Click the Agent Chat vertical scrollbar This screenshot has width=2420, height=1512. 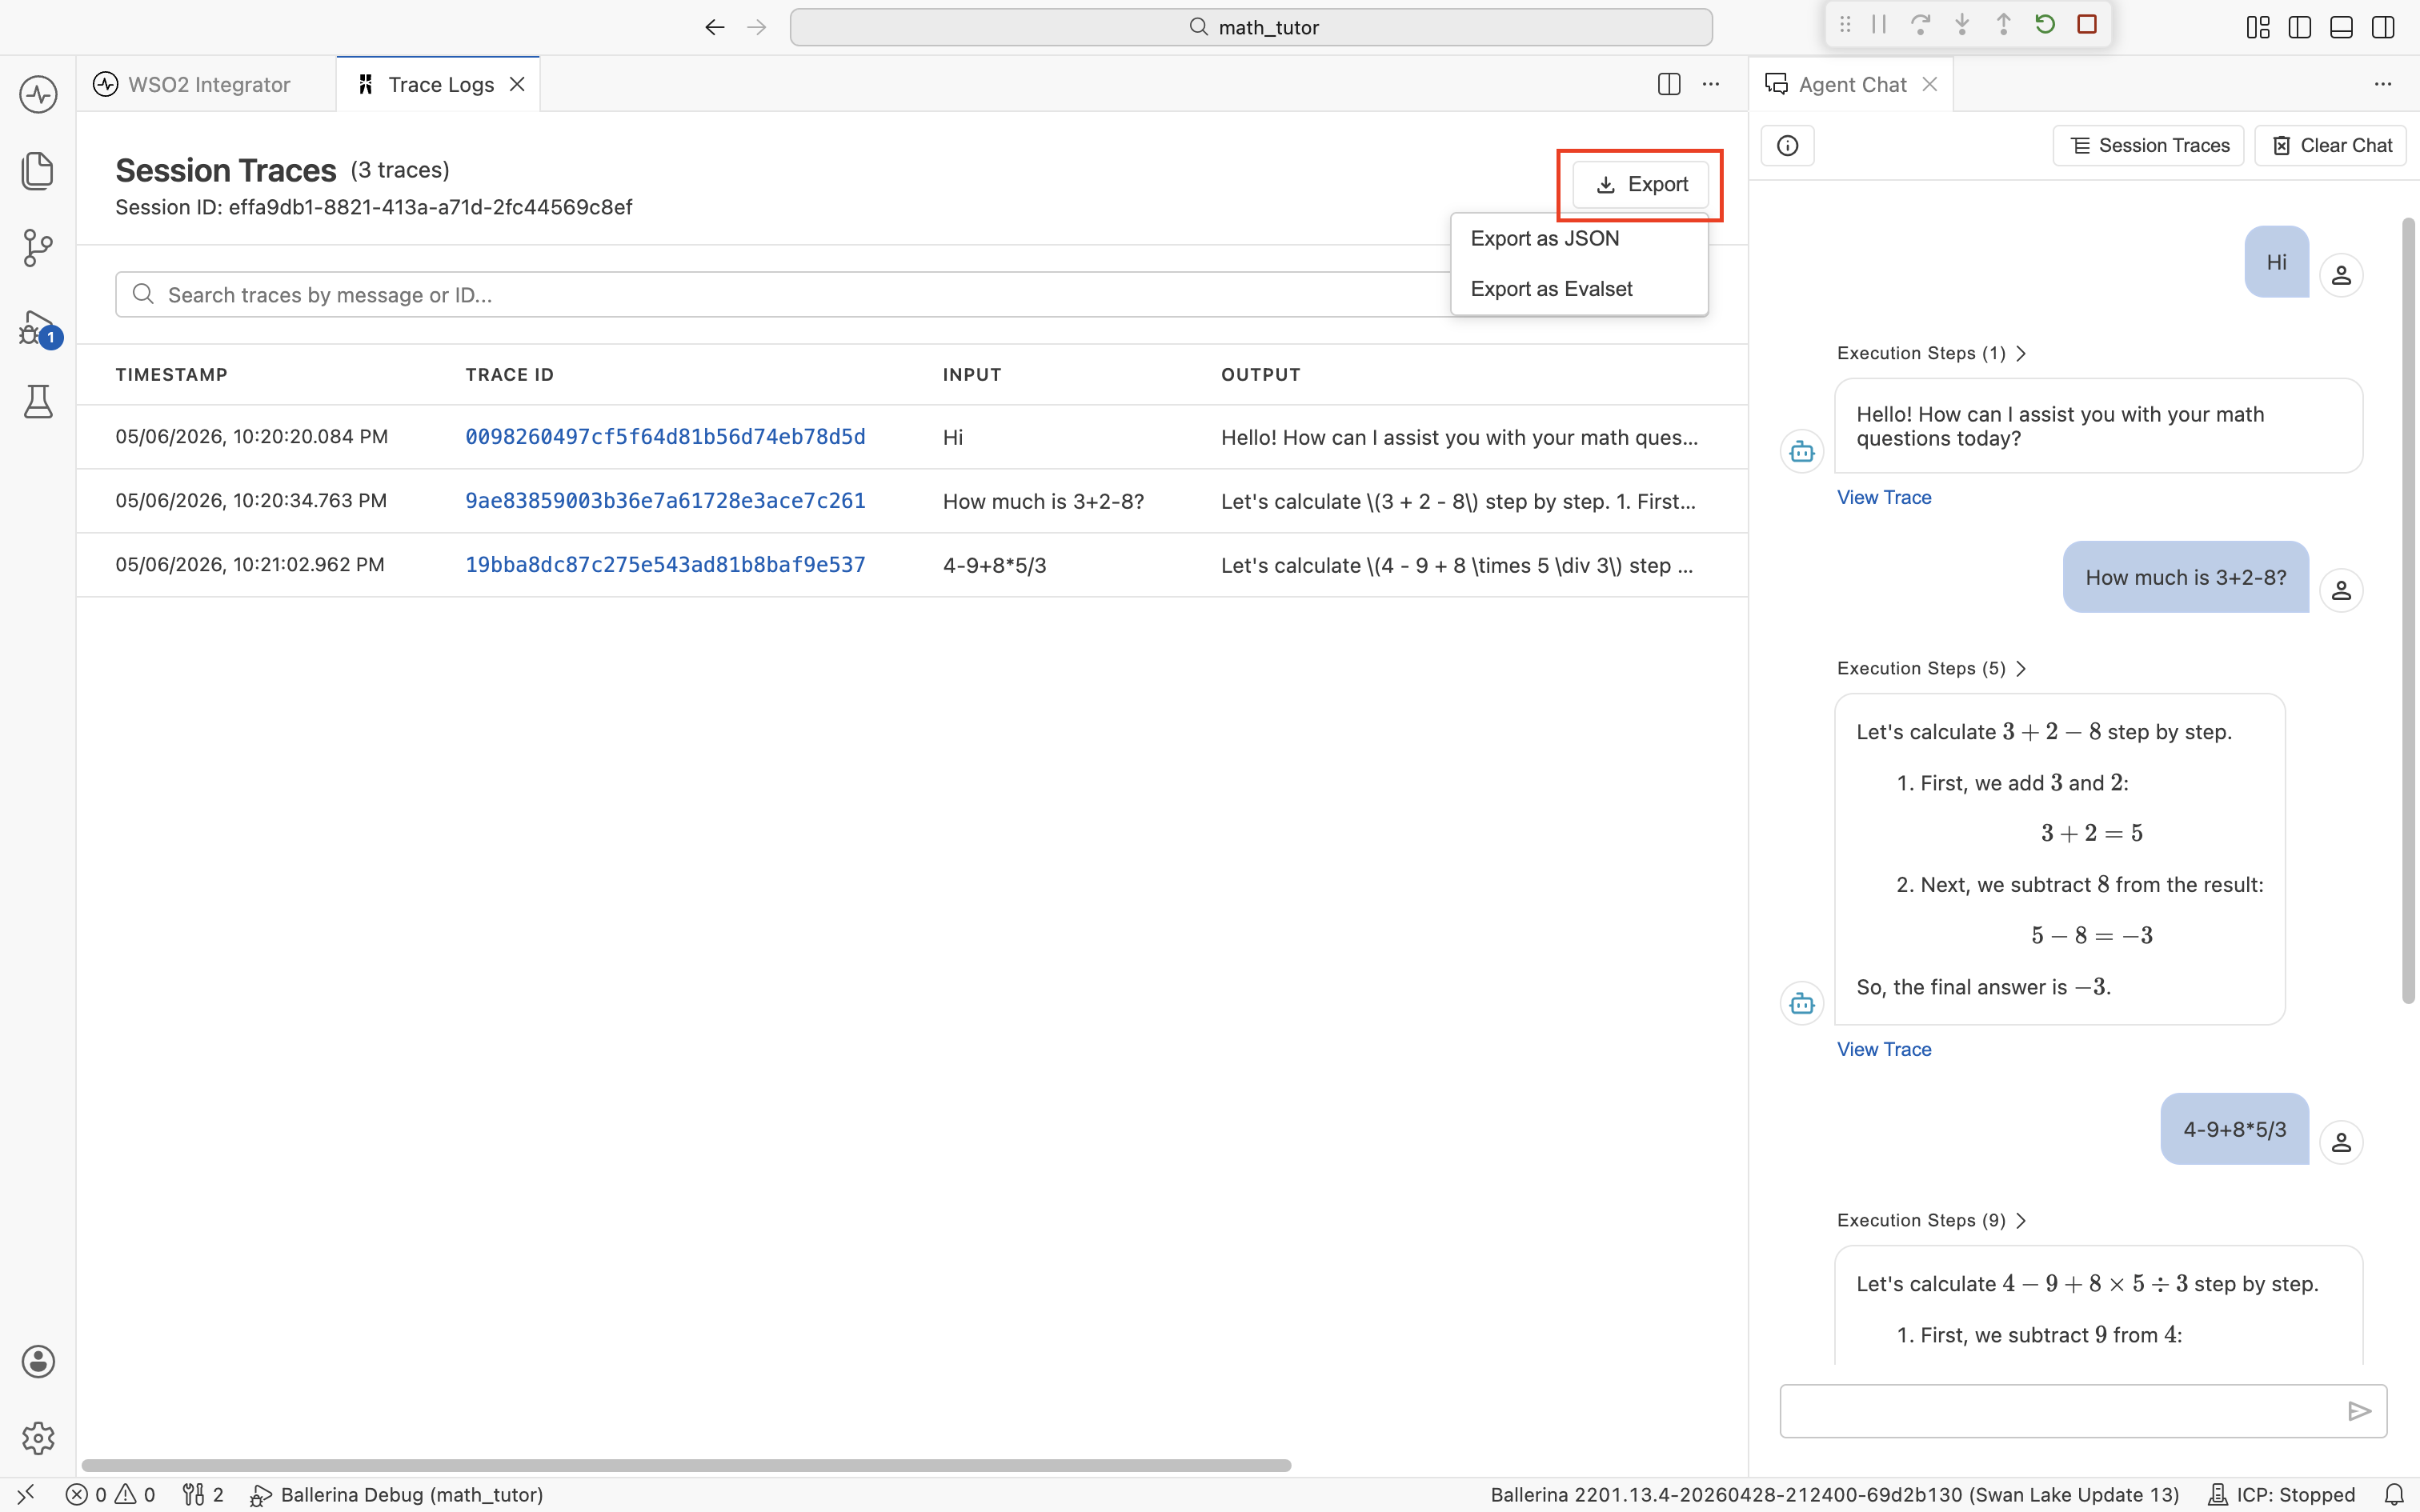pyautogui.click(x=2409, y=610)
